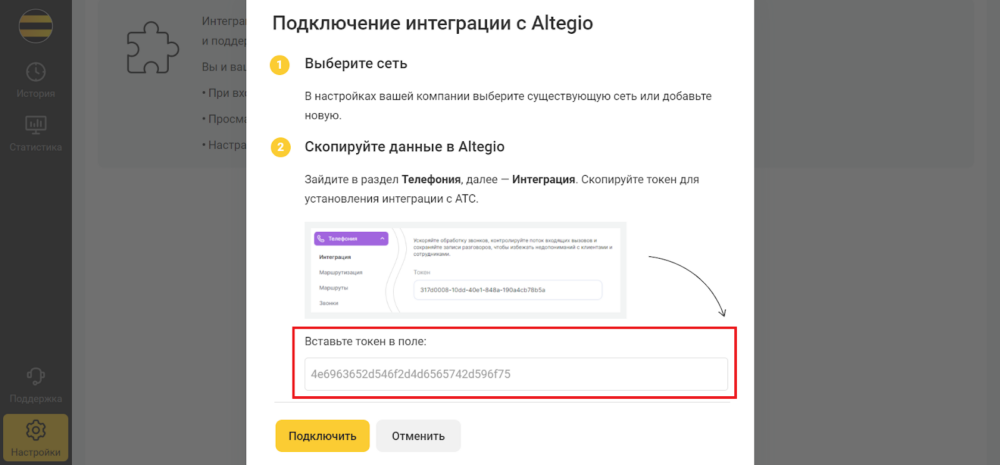Click the phone icon in purple Телефония bar
The width and height of the screenshot is (1000, 465).
tap(321, 239)
